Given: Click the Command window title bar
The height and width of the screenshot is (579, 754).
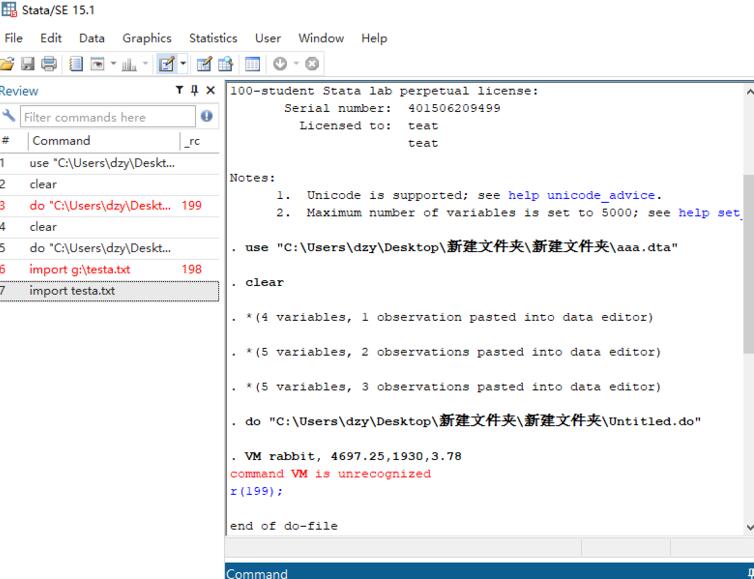Looking at the screenshot, I should click(489, 572).
